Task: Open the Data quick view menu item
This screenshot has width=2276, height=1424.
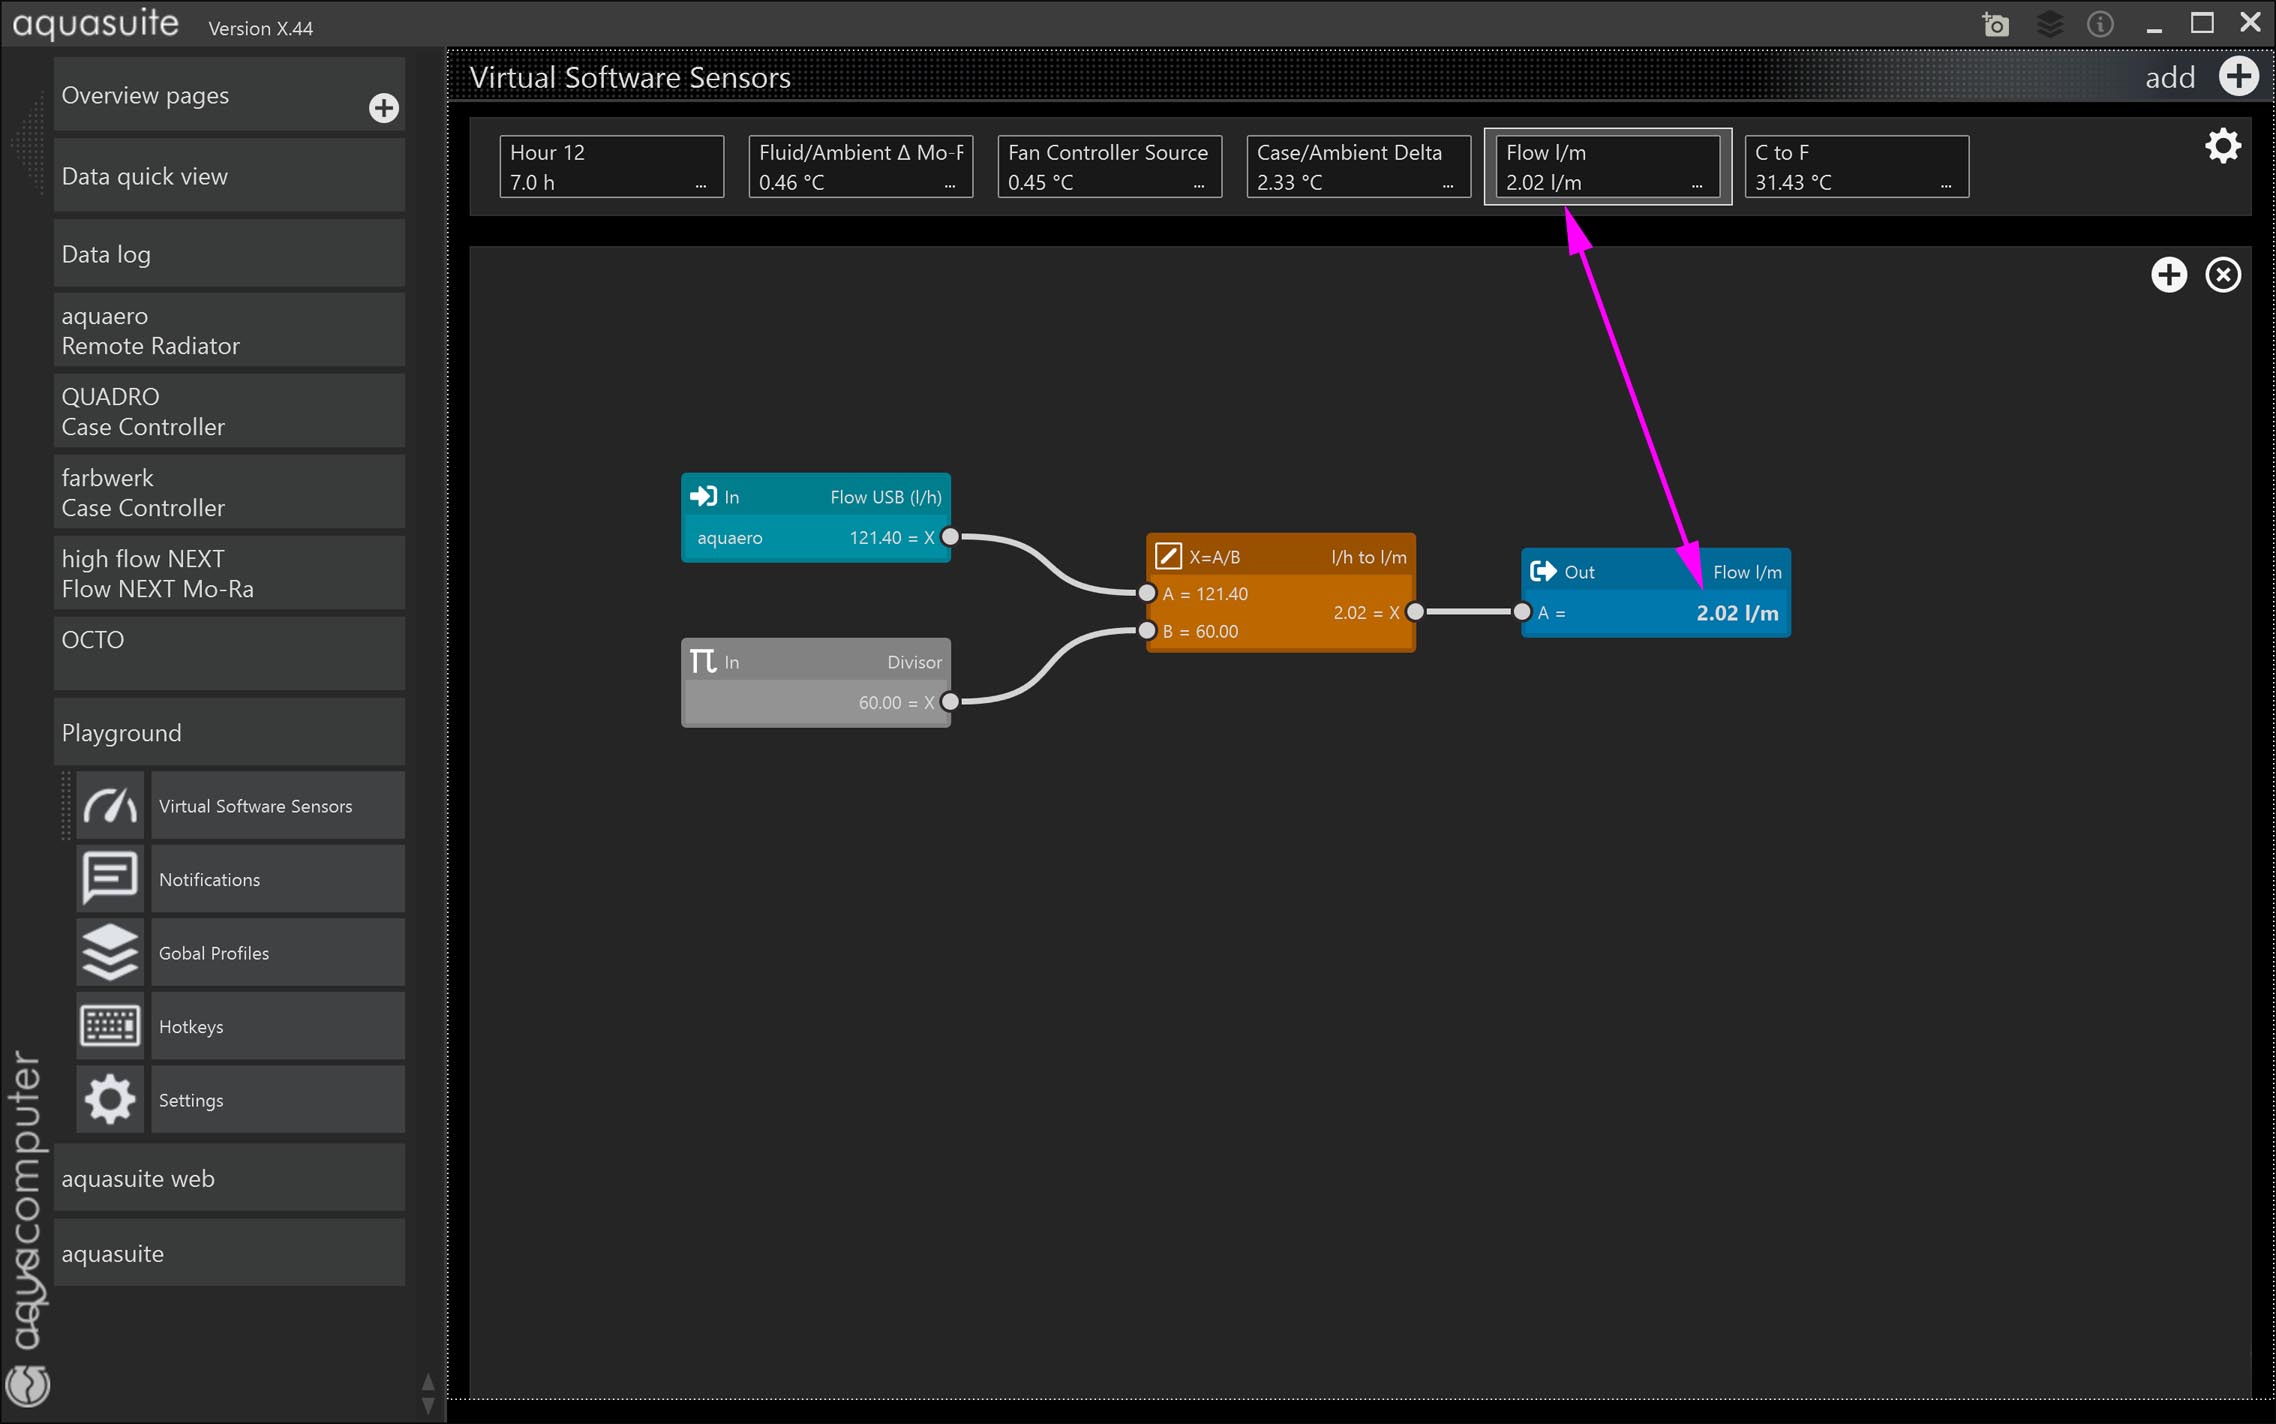Action: [x=228, y=177]
